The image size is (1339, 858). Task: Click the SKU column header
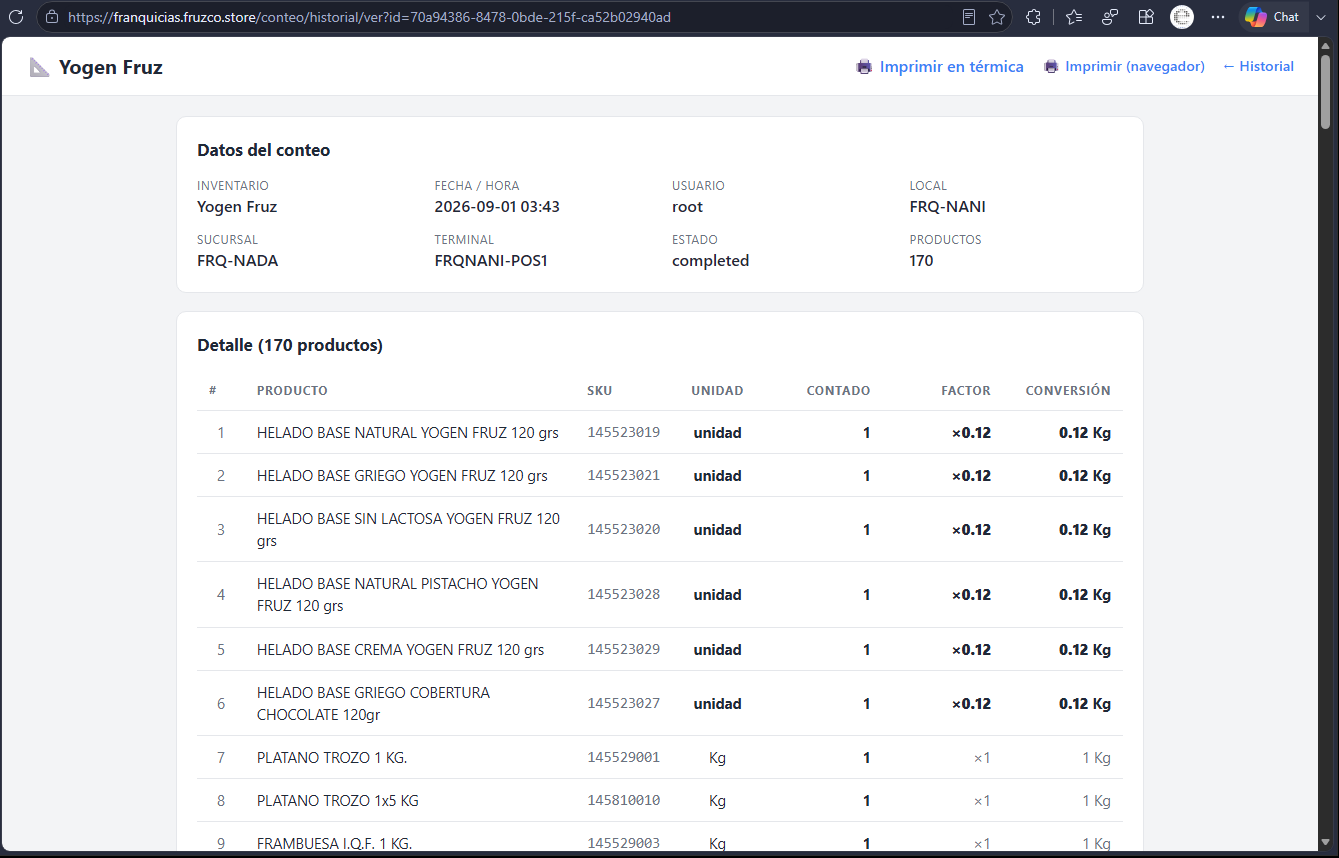pos(600,391)
